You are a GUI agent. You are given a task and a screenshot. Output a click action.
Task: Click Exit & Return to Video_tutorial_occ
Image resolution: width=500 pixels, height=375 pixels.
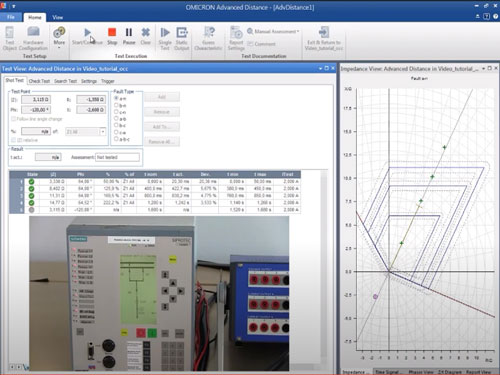324,32
